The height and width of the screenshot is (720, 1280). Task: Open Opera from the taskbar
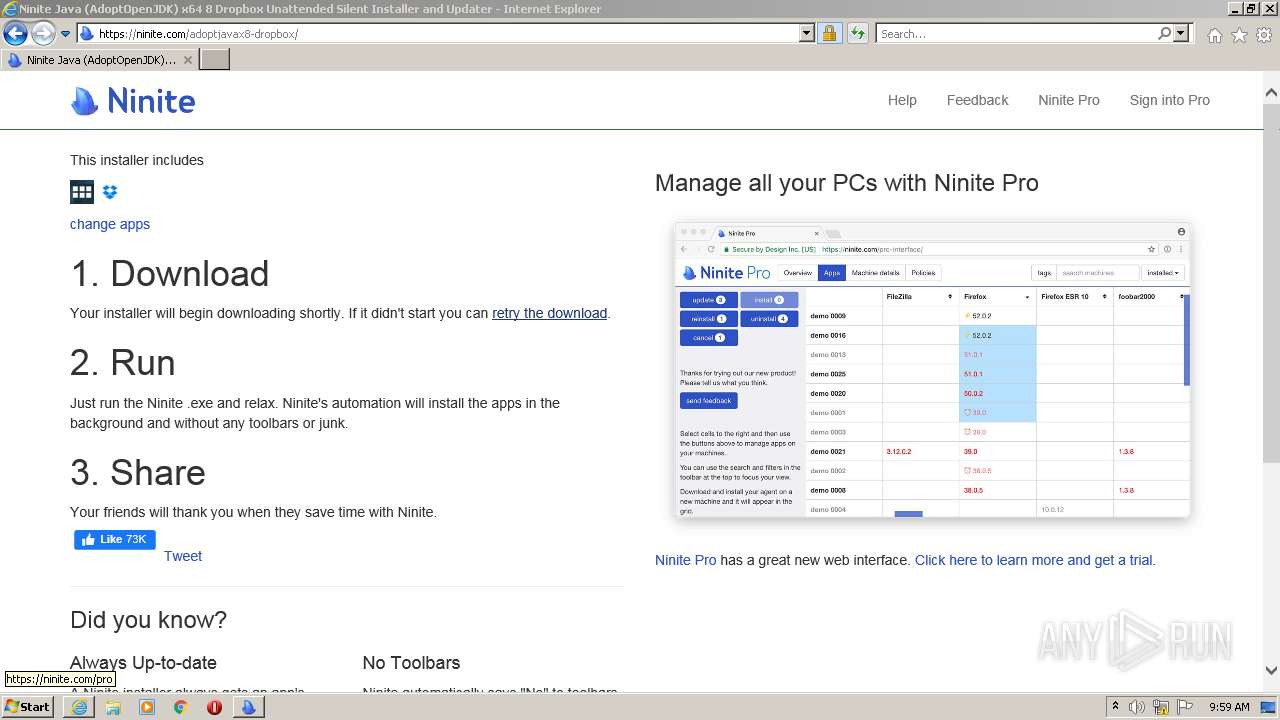point(214,707)
